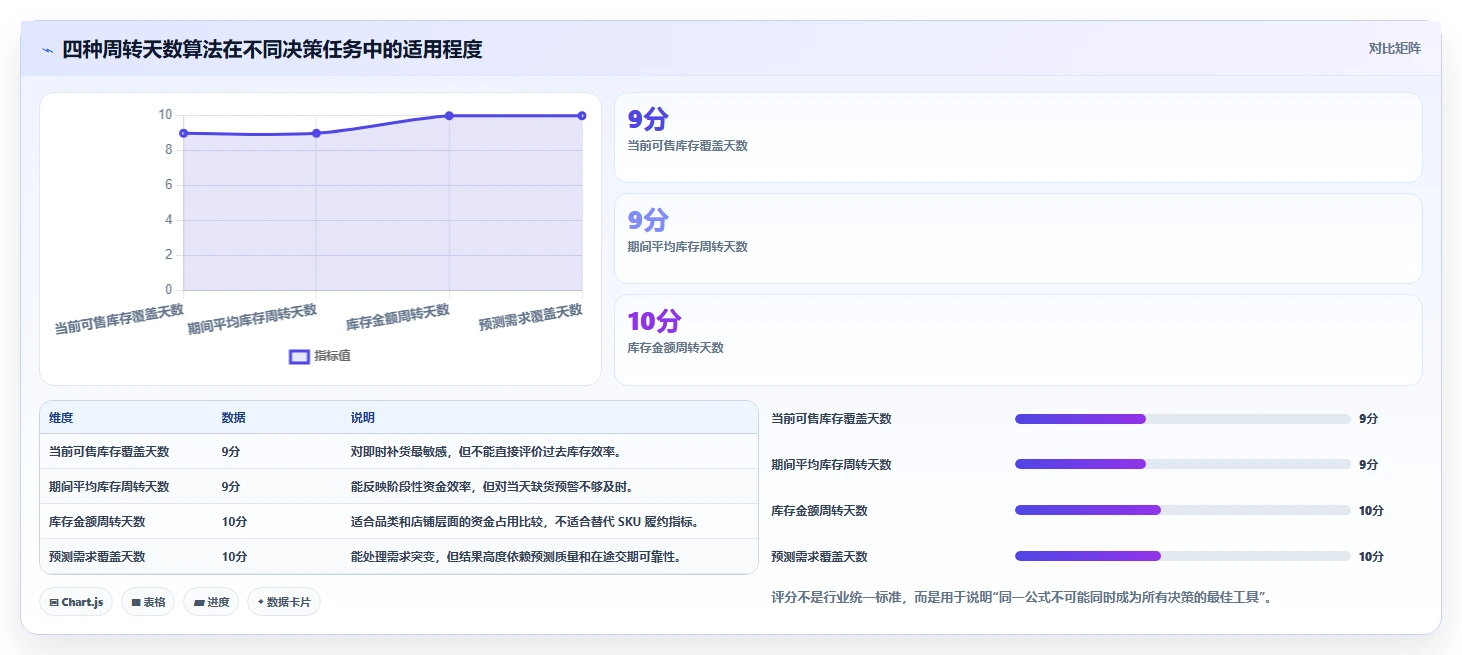
Task: Click the Chart.js tag chip
Action: point(77,602)
